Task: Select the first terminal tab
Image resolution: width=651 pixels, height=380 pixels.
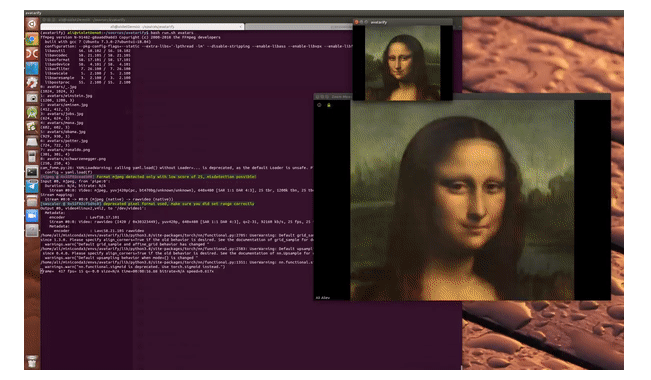Action: [x=142, y=27]
